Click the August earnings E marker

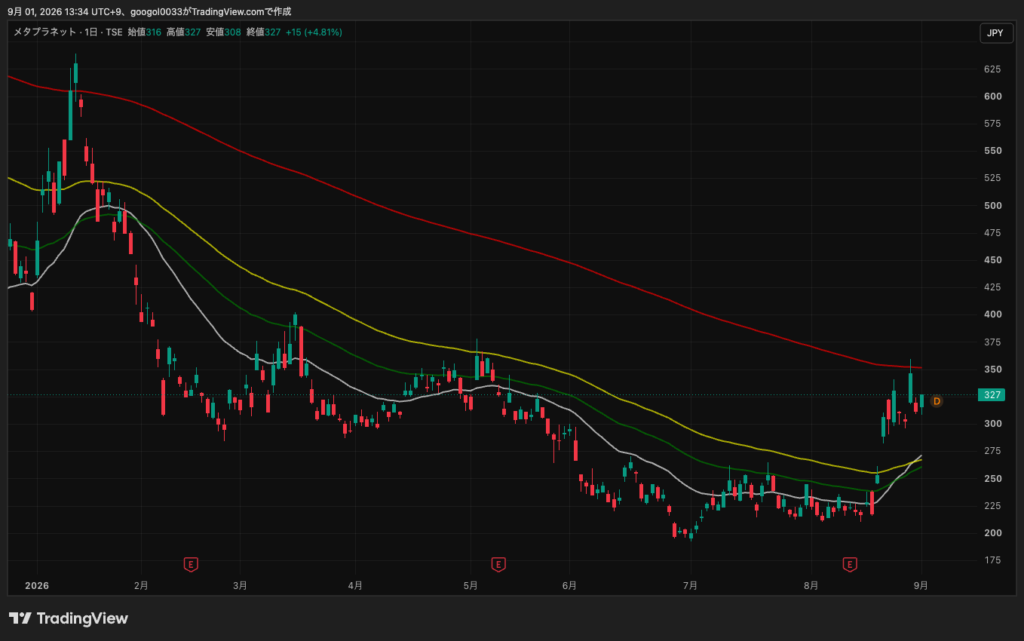click(x=850, y=564)
